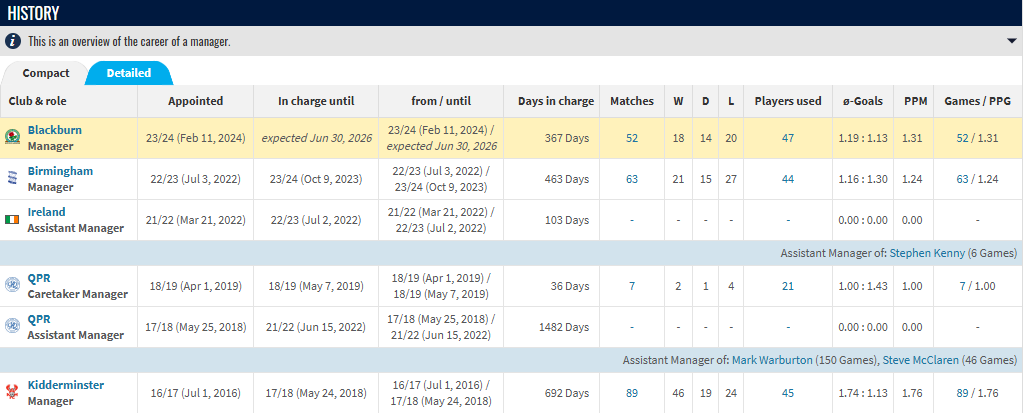Click 89 in Kidderminster Games / PPG cell
This screenshot has height=413, width=1023.
coord(962,393)
